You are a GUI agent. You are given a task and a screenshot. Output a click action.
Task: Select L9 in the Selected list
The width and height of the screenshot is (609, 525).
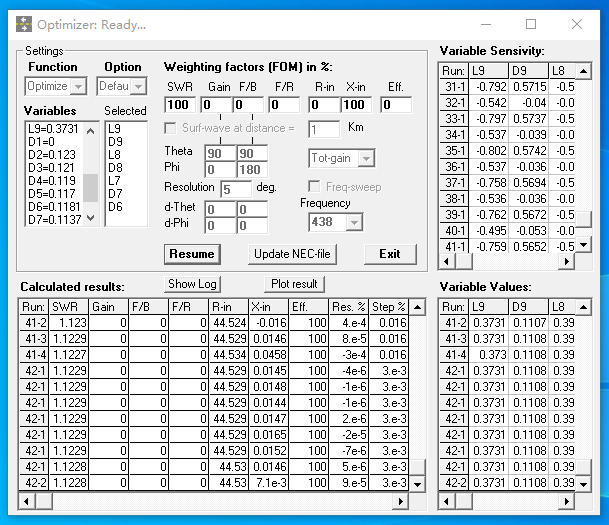pos(126,129)
